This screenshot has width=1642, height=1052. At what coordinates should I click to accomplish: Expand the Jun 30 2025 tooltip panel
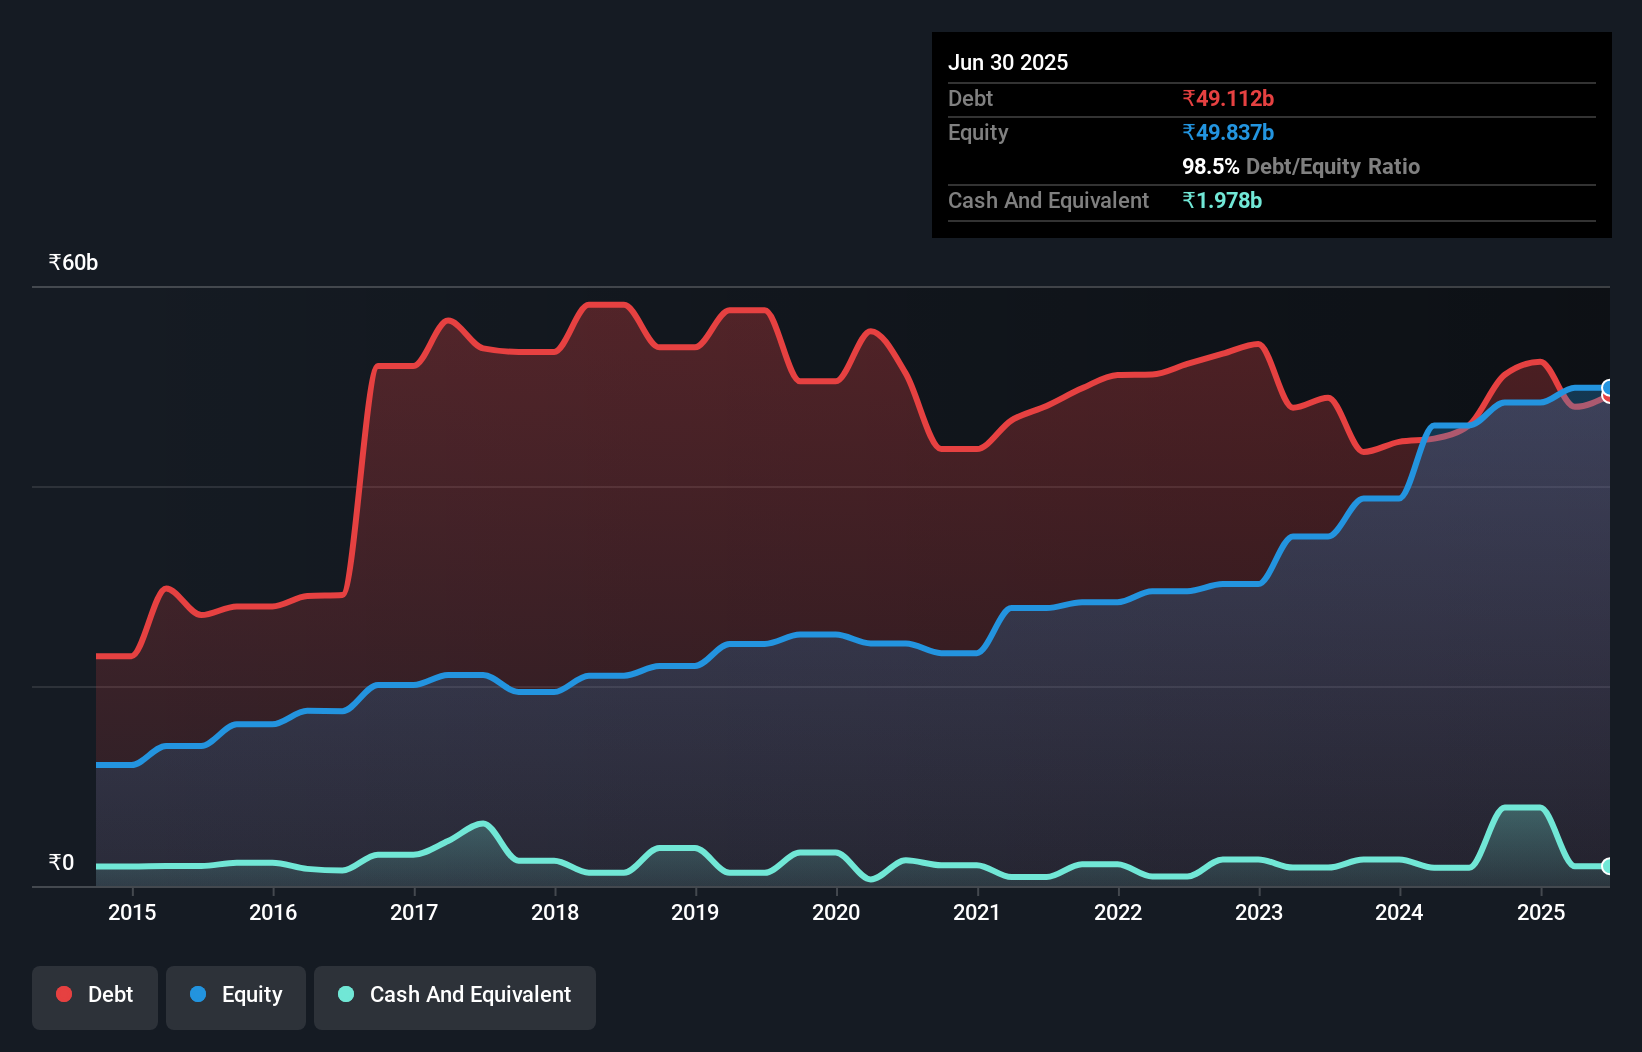(x=1008, y=62)
